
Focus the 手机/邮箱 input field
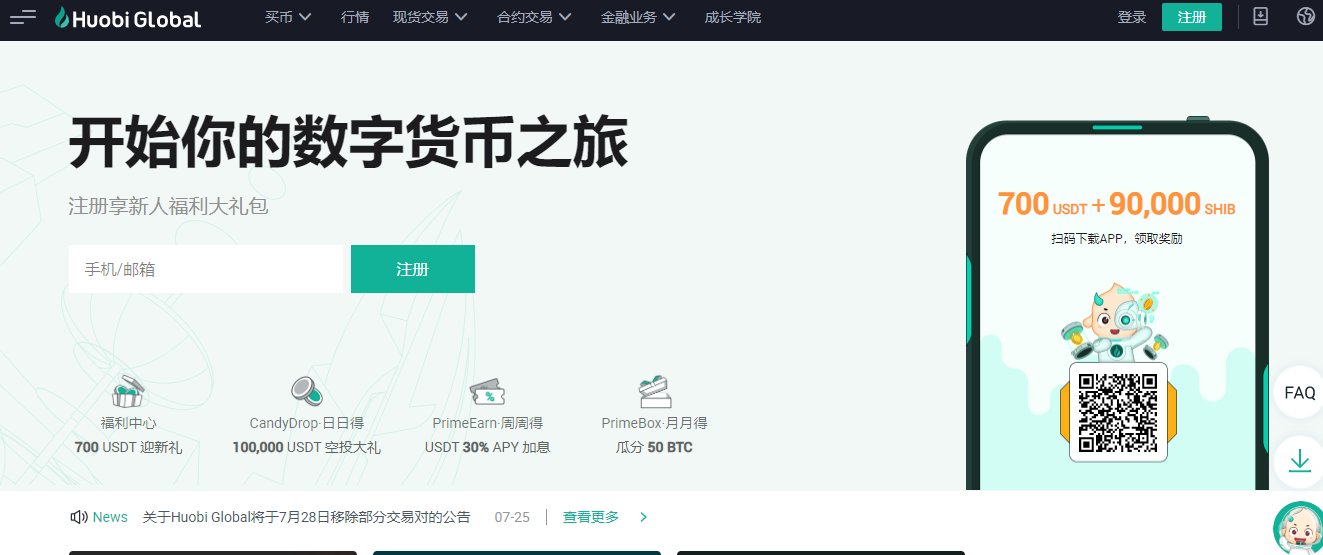click(x=205, y=269)
